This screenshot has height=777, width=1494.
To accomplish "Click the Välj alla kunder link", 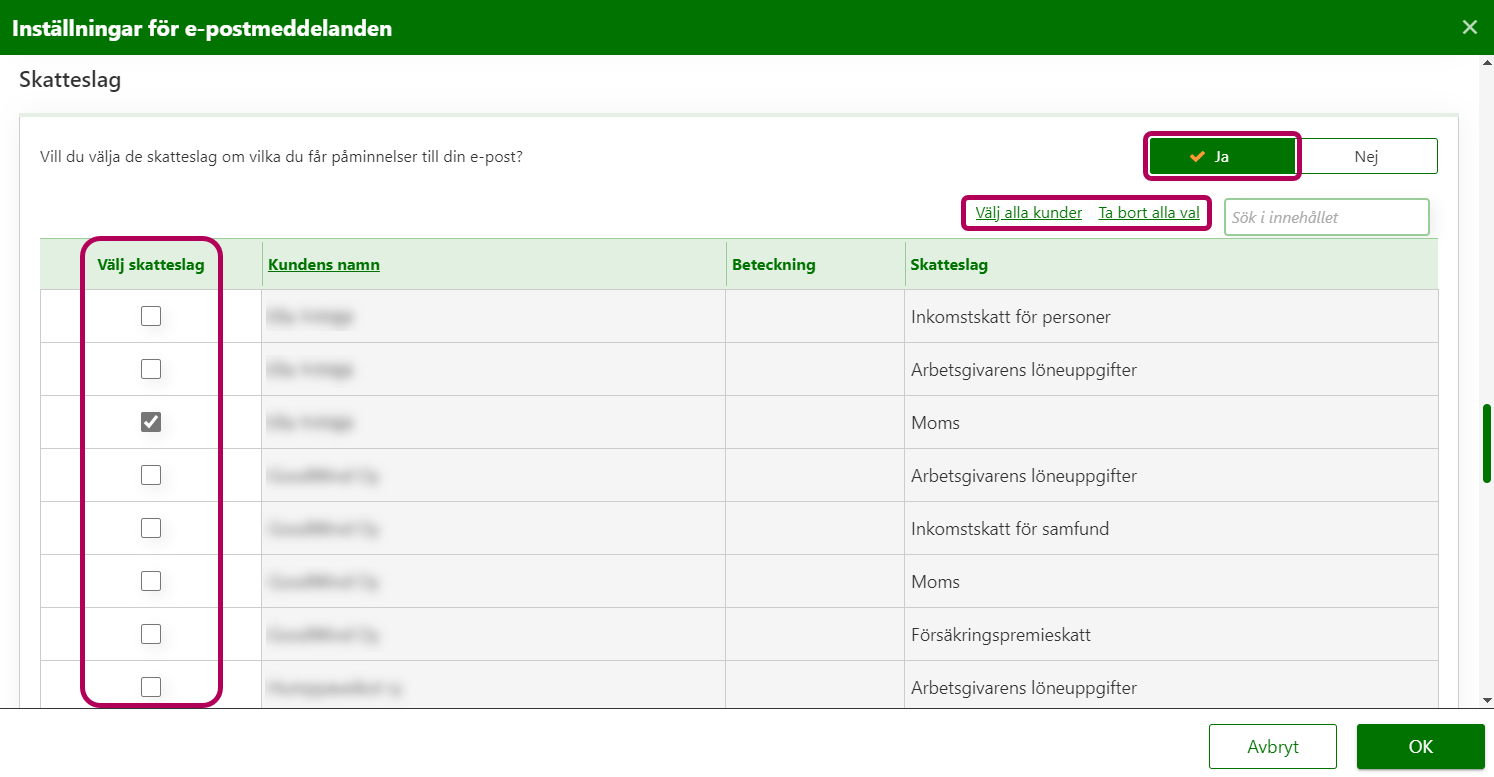I will click(1028, 213).
